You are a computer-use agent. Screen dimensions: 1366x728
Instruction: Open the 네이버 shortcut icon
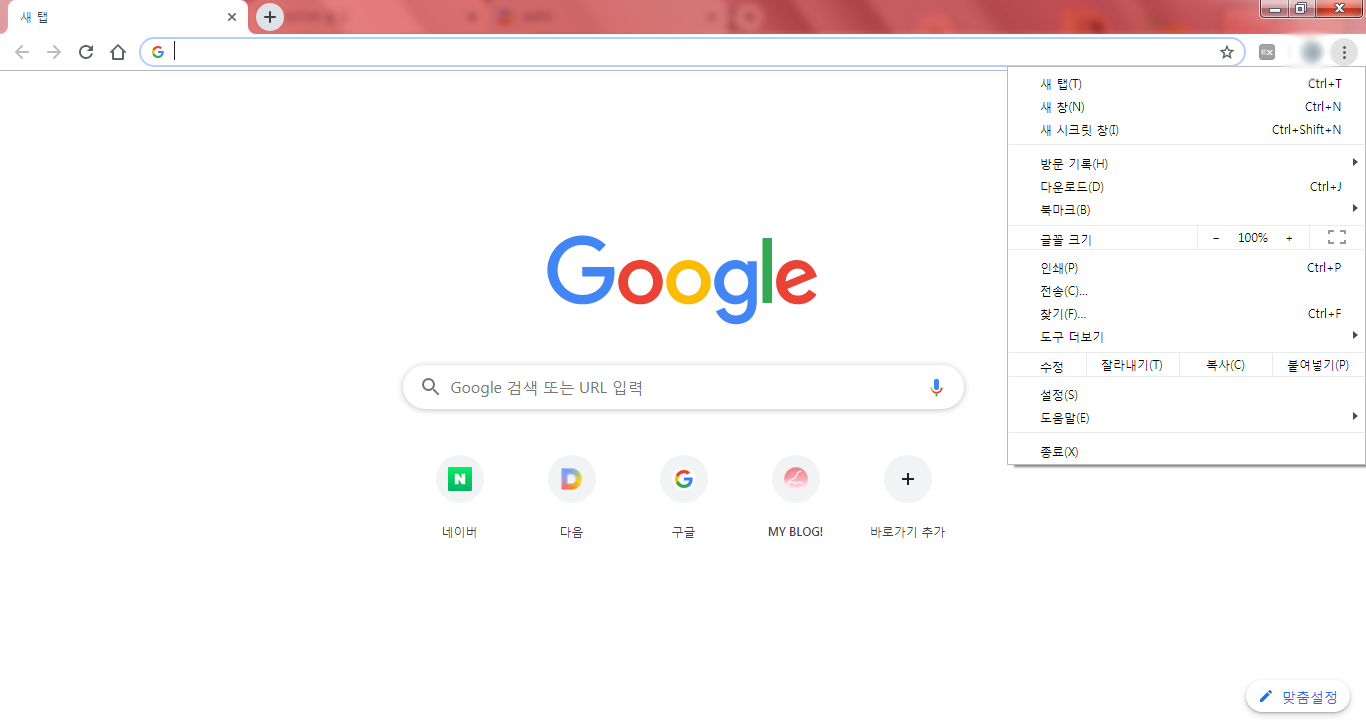point(460,479)
